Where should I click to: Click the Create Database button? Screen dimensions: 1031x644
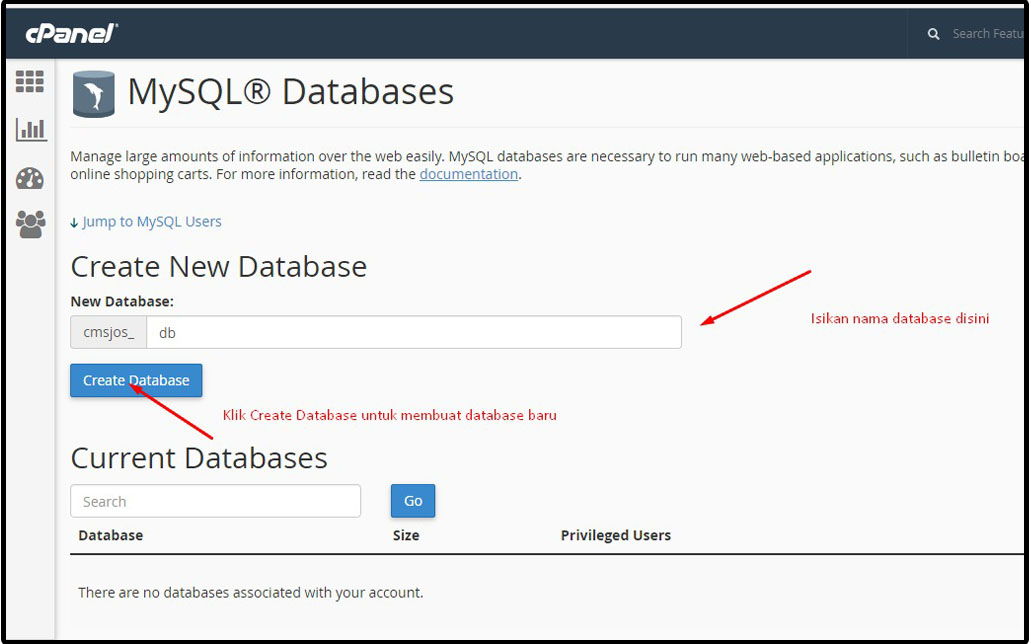click(x=136, y=380)
